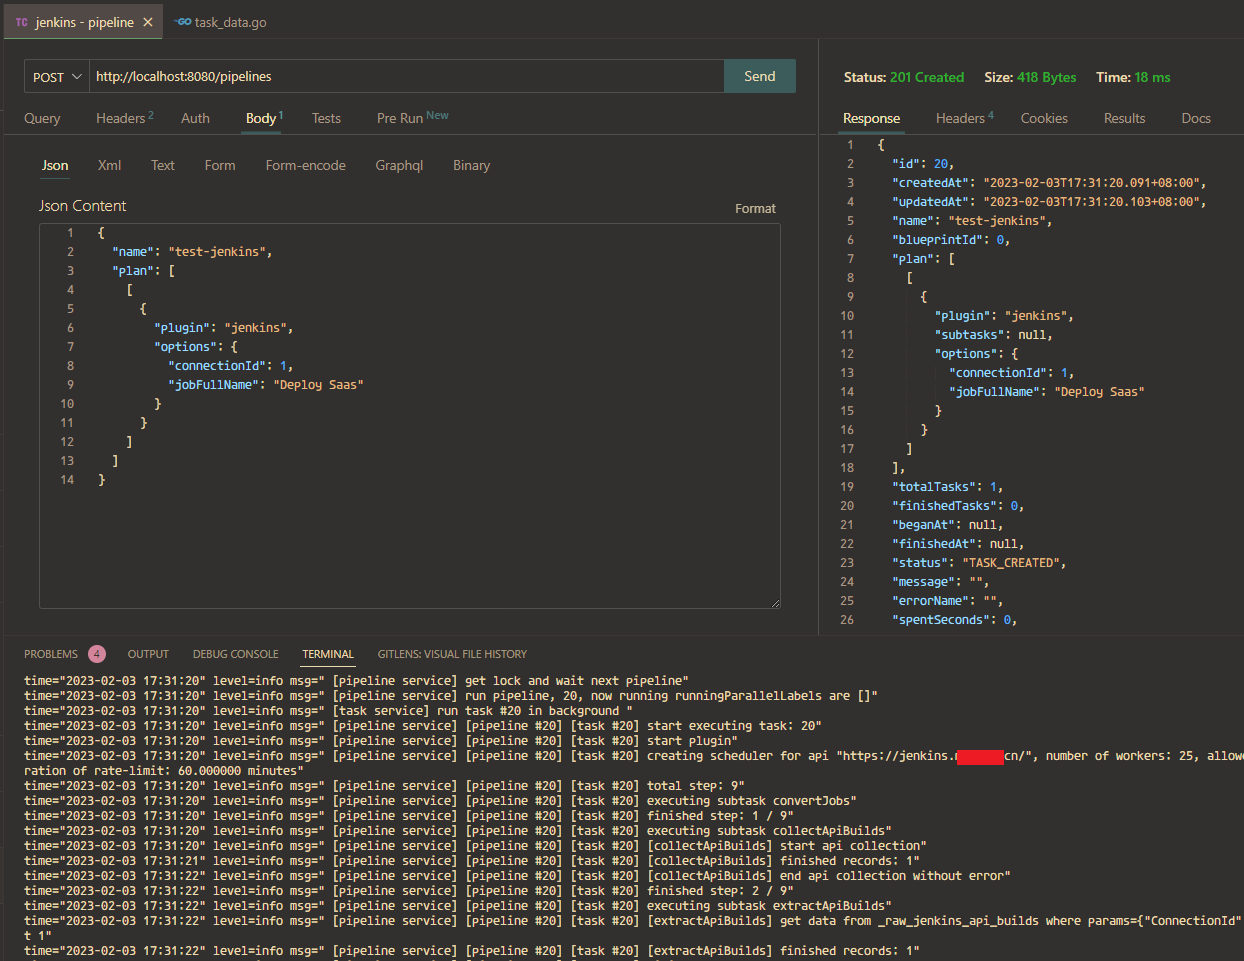1244x961 pixels.
Task: Open GITLENS: VISUAL FILE HISTORY tab
Action: pyautogui.click(x=452, y=654)
